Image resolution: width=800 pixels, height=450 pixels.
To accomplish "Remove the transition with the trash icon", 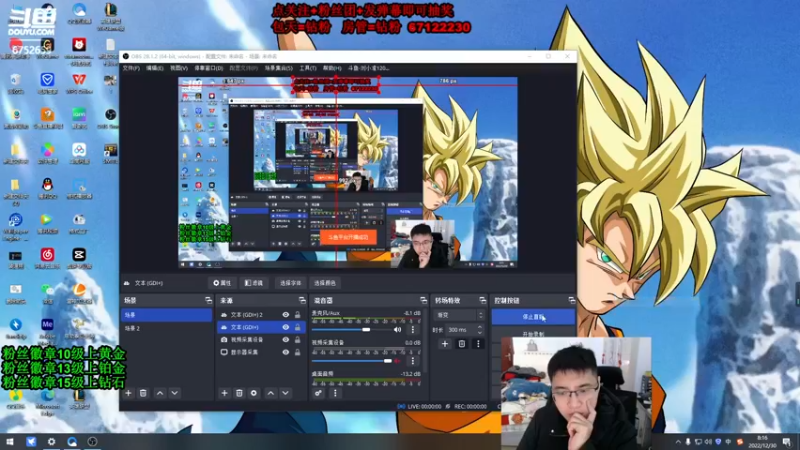I will pyautogui.click(x=462, y=344).
